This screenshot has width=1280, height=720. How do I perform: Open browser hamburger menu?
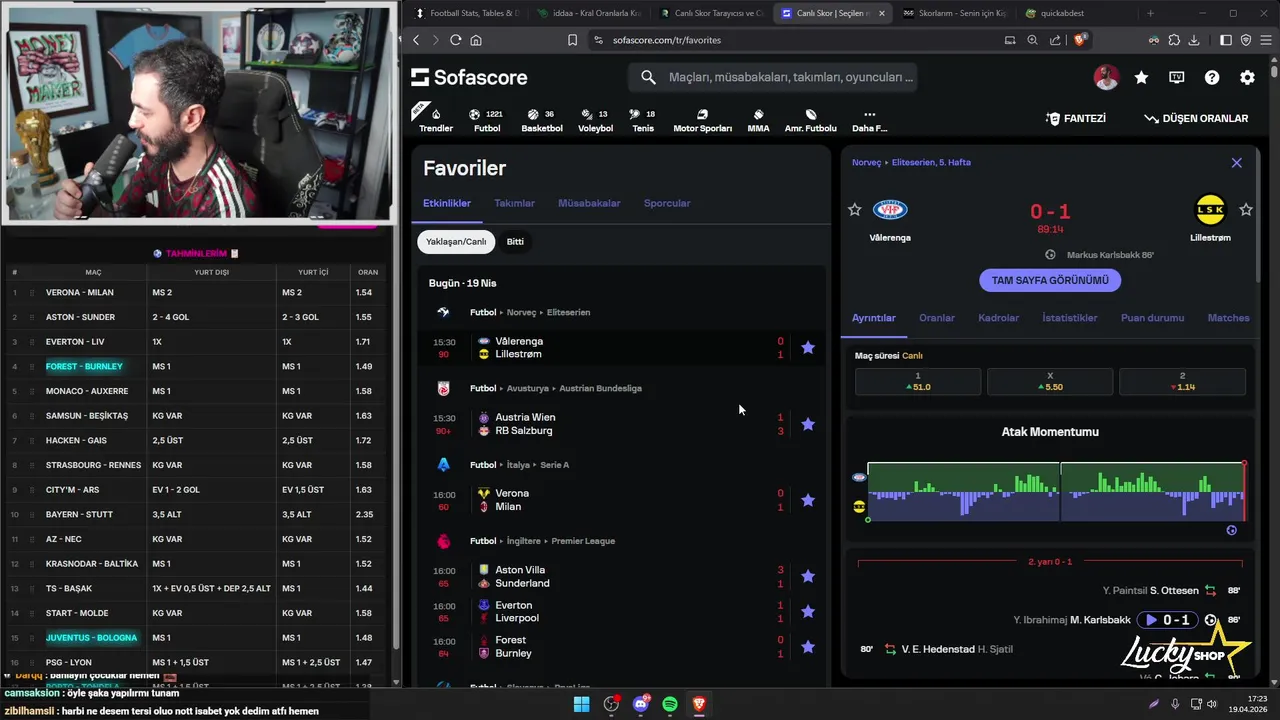coord(1265,40)
